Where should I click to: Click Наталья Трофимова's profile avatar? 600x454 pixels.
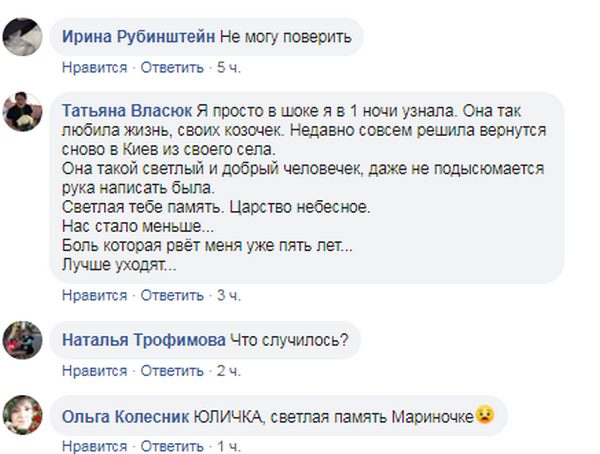tap(22, 339)
